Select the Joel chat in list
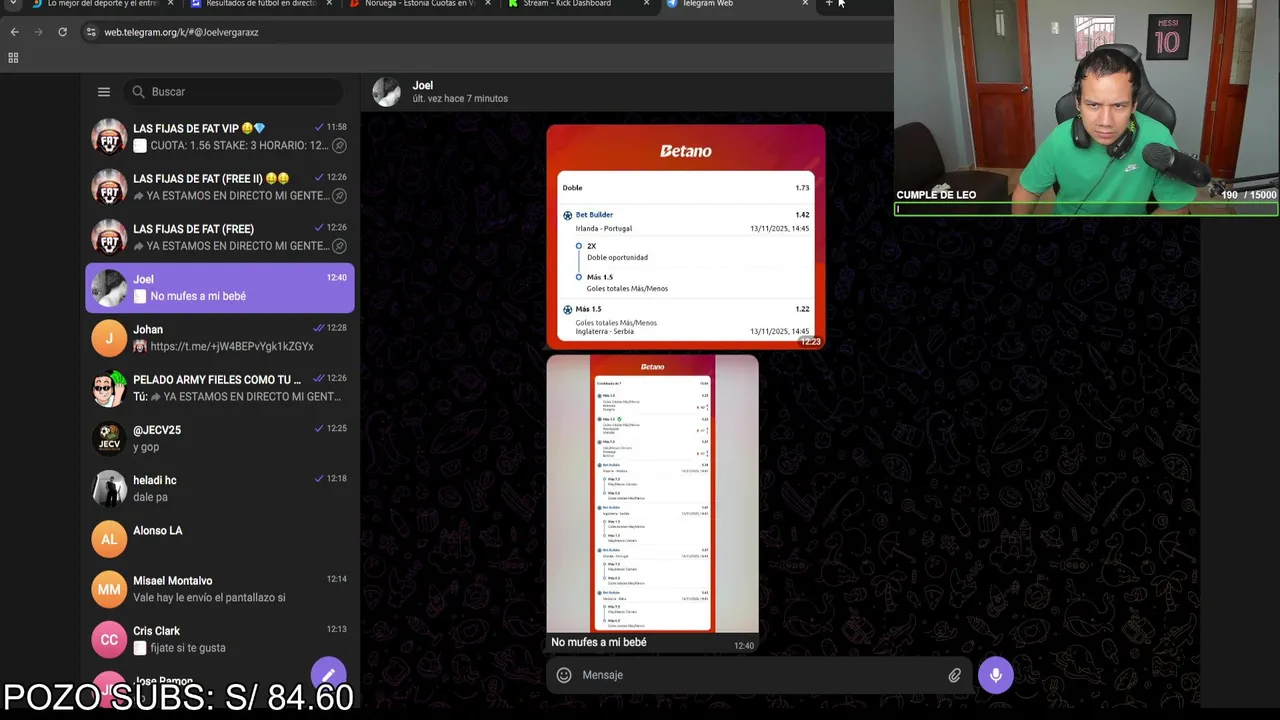 click(x=220, y=288)
